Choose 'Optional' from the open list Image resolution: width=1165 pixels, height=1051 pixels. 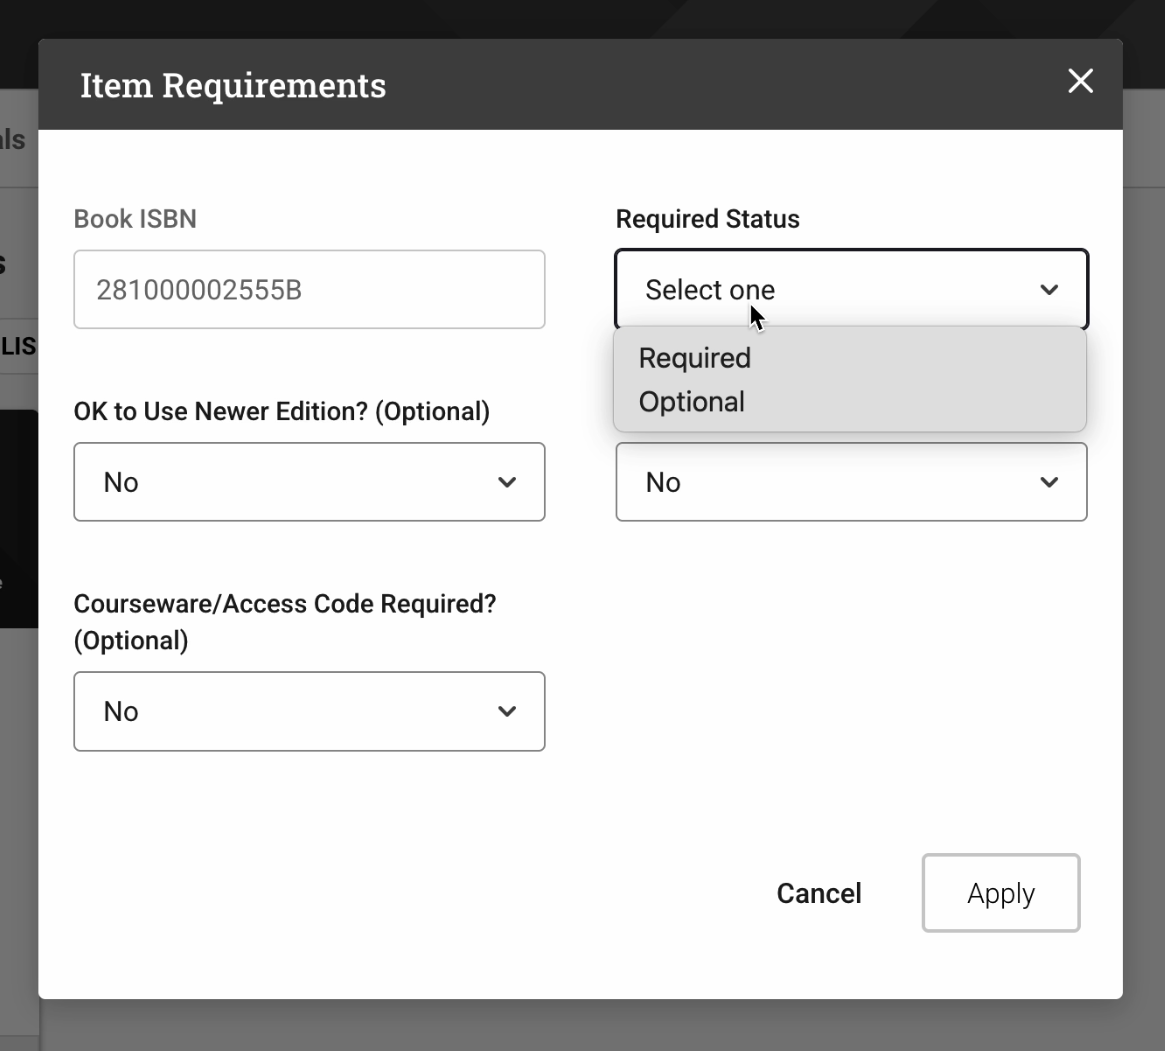(x=692, y=402)
